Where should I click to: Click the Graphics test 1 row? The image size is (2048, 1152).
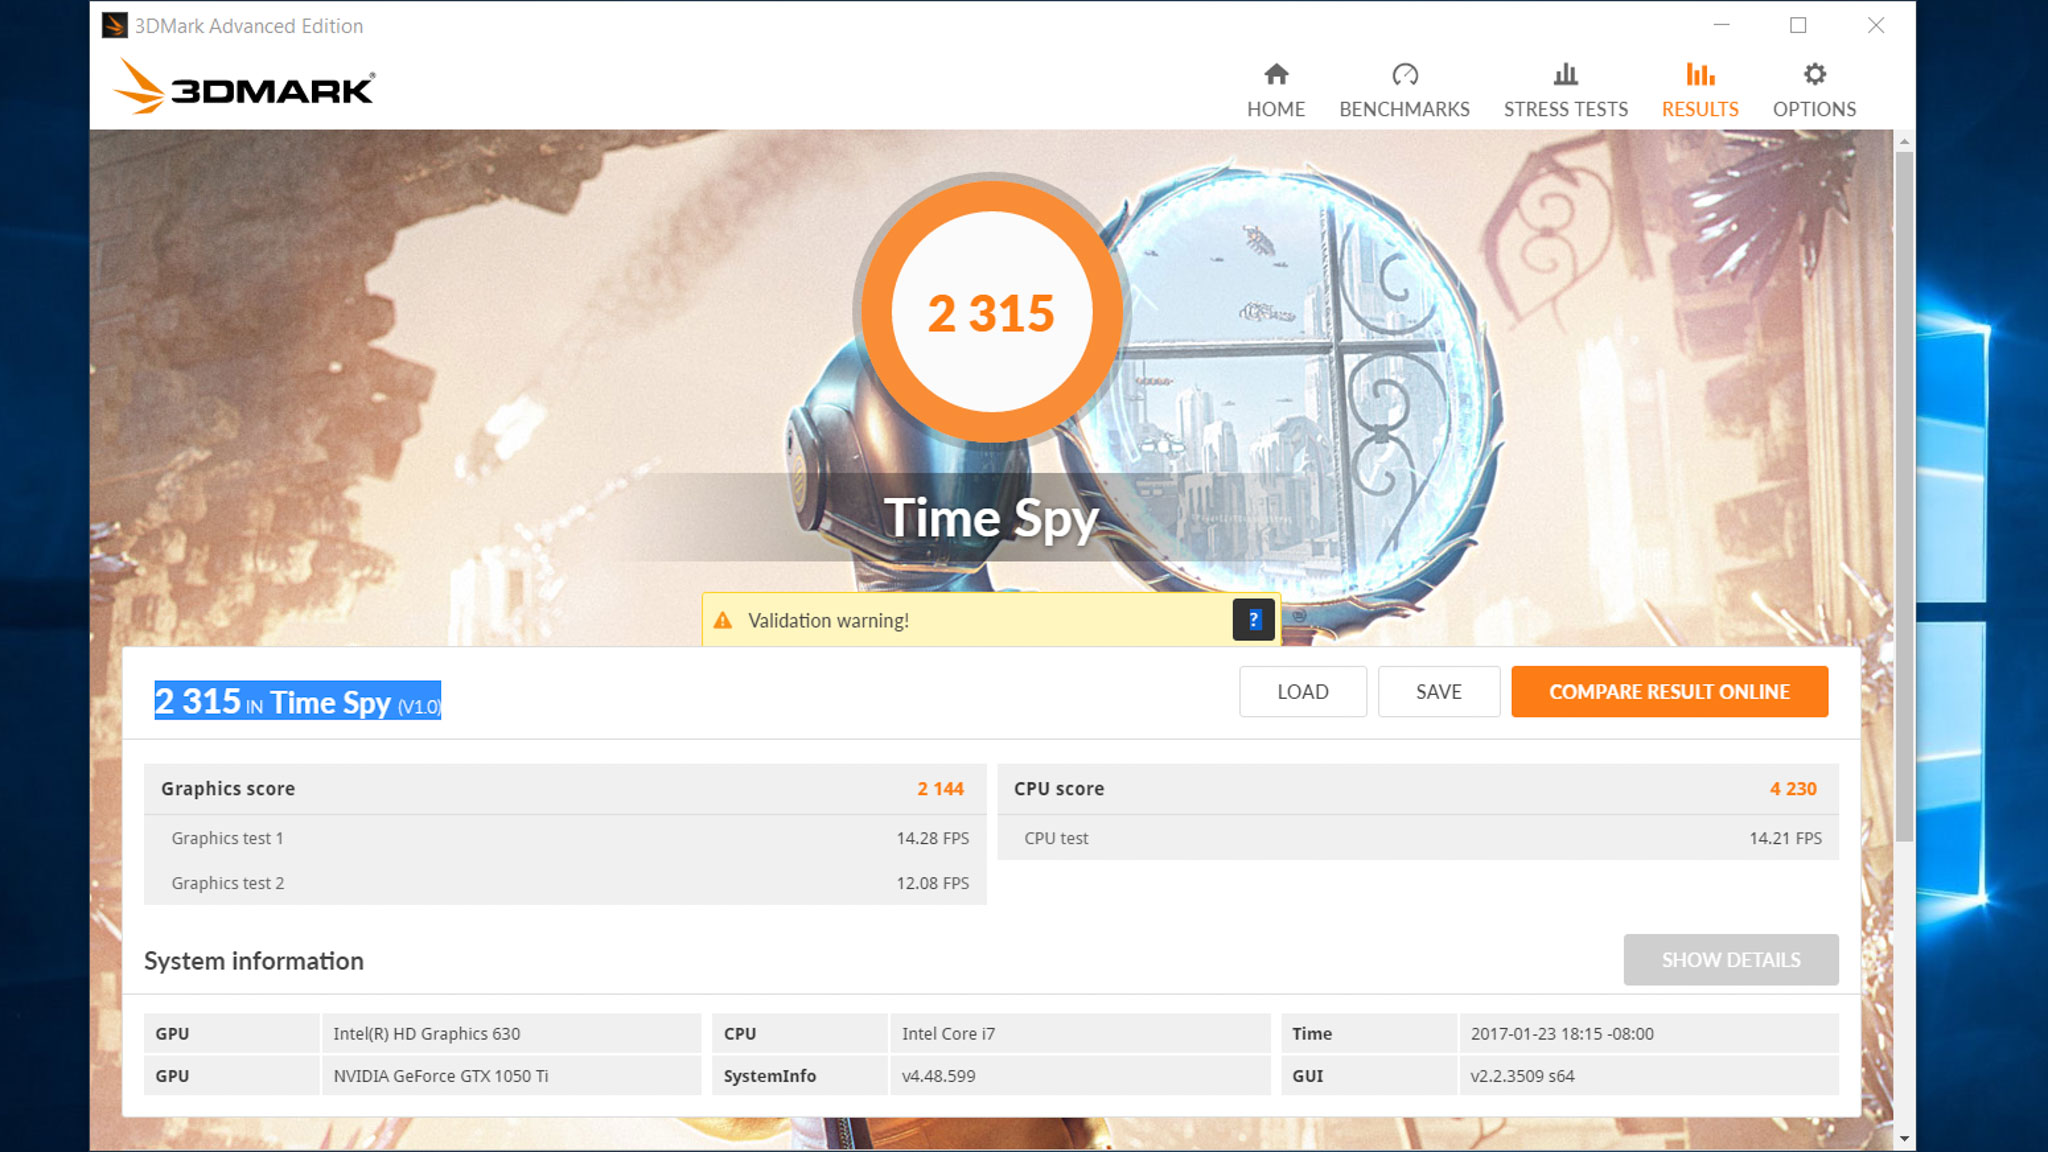(x=565, y=838)
